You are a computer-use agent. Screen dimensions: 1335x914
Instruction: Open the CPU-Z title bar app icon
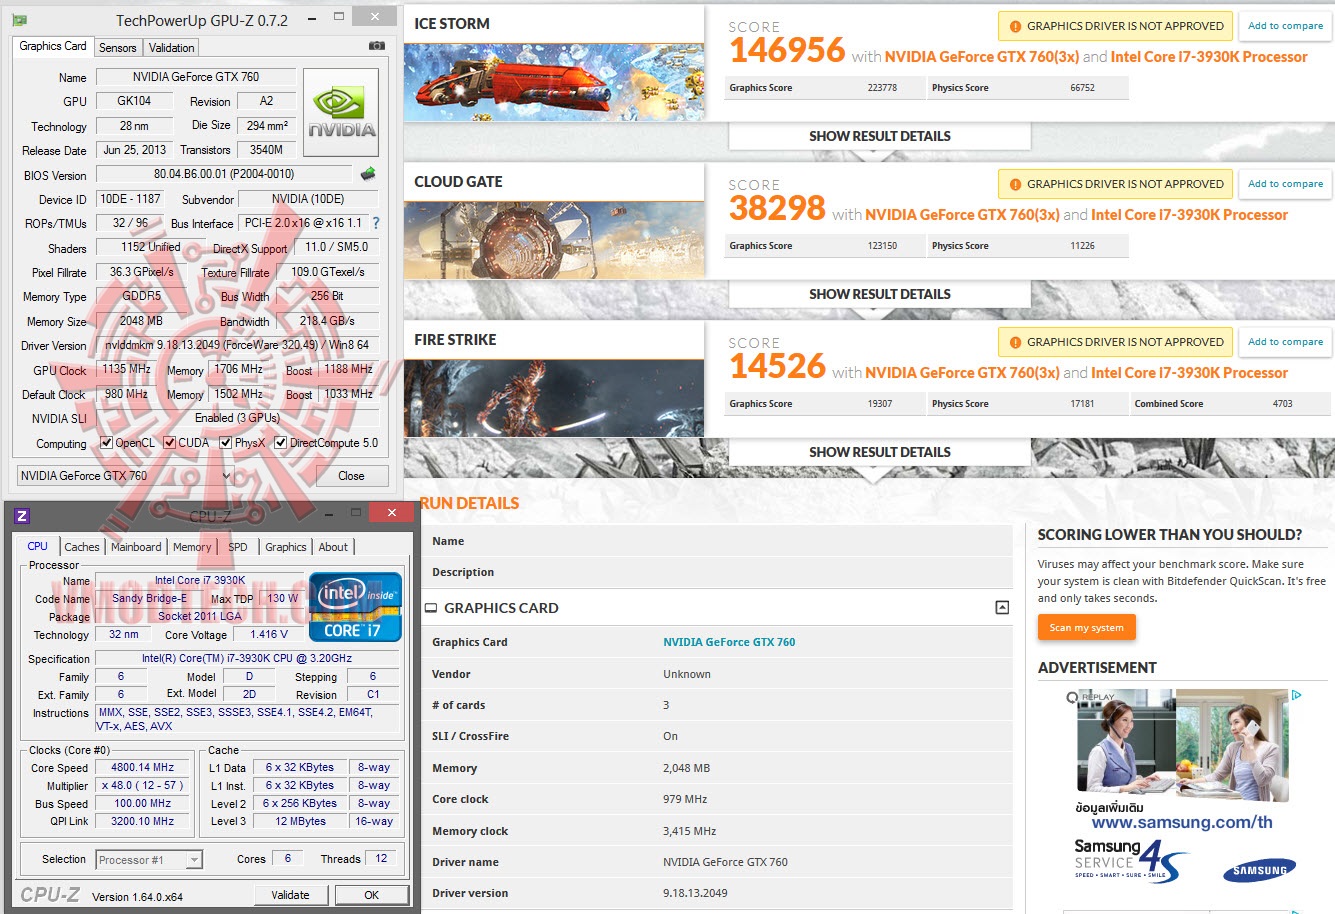tap(22, 516)
